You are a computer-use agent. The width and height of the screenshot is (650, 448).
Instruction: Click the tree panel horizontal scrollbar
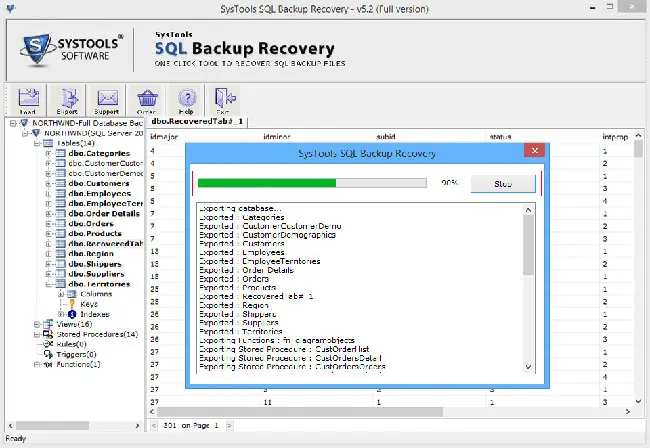click(x=74, y=426)
